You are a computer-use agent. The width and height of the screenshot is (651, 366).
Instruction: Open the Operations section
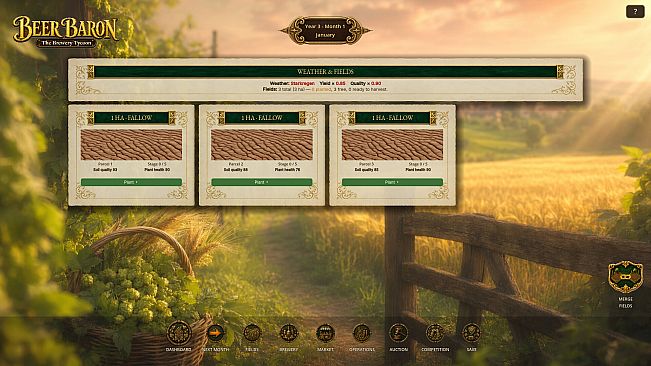pyautogui.click(x=362, y=333)
